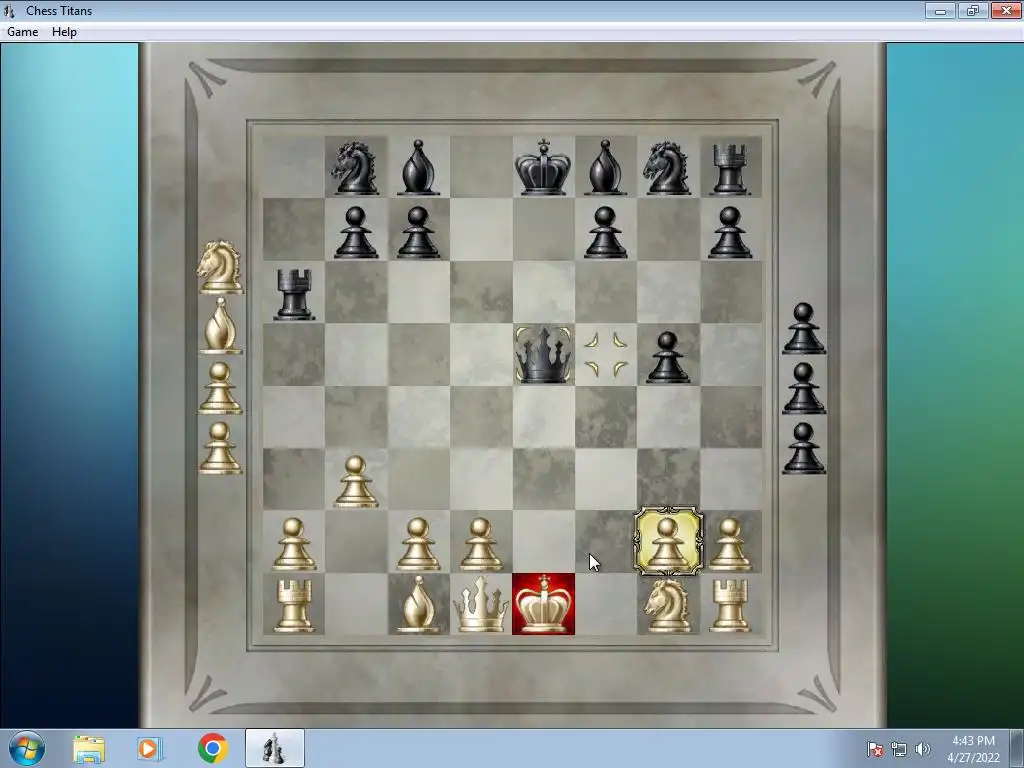This screenshot has height=768, width=1024.
Task: Close the Chess Titans window
Action: 1006,10
